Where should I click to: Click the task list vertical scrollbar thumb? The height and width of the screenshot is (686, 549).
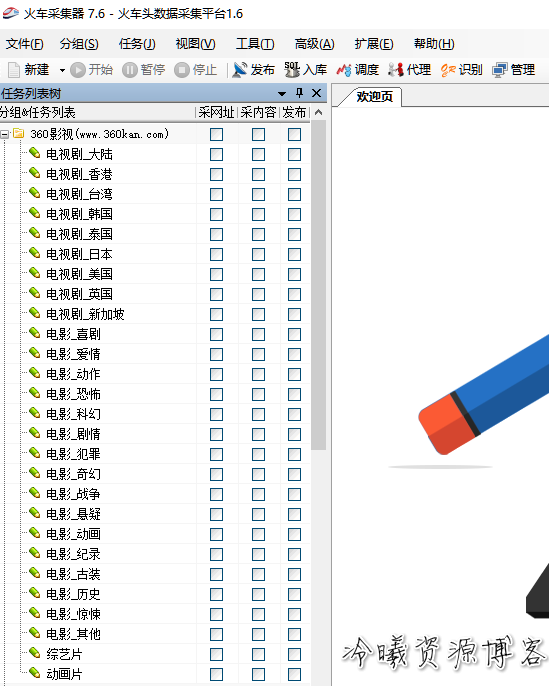click(319, 285)
